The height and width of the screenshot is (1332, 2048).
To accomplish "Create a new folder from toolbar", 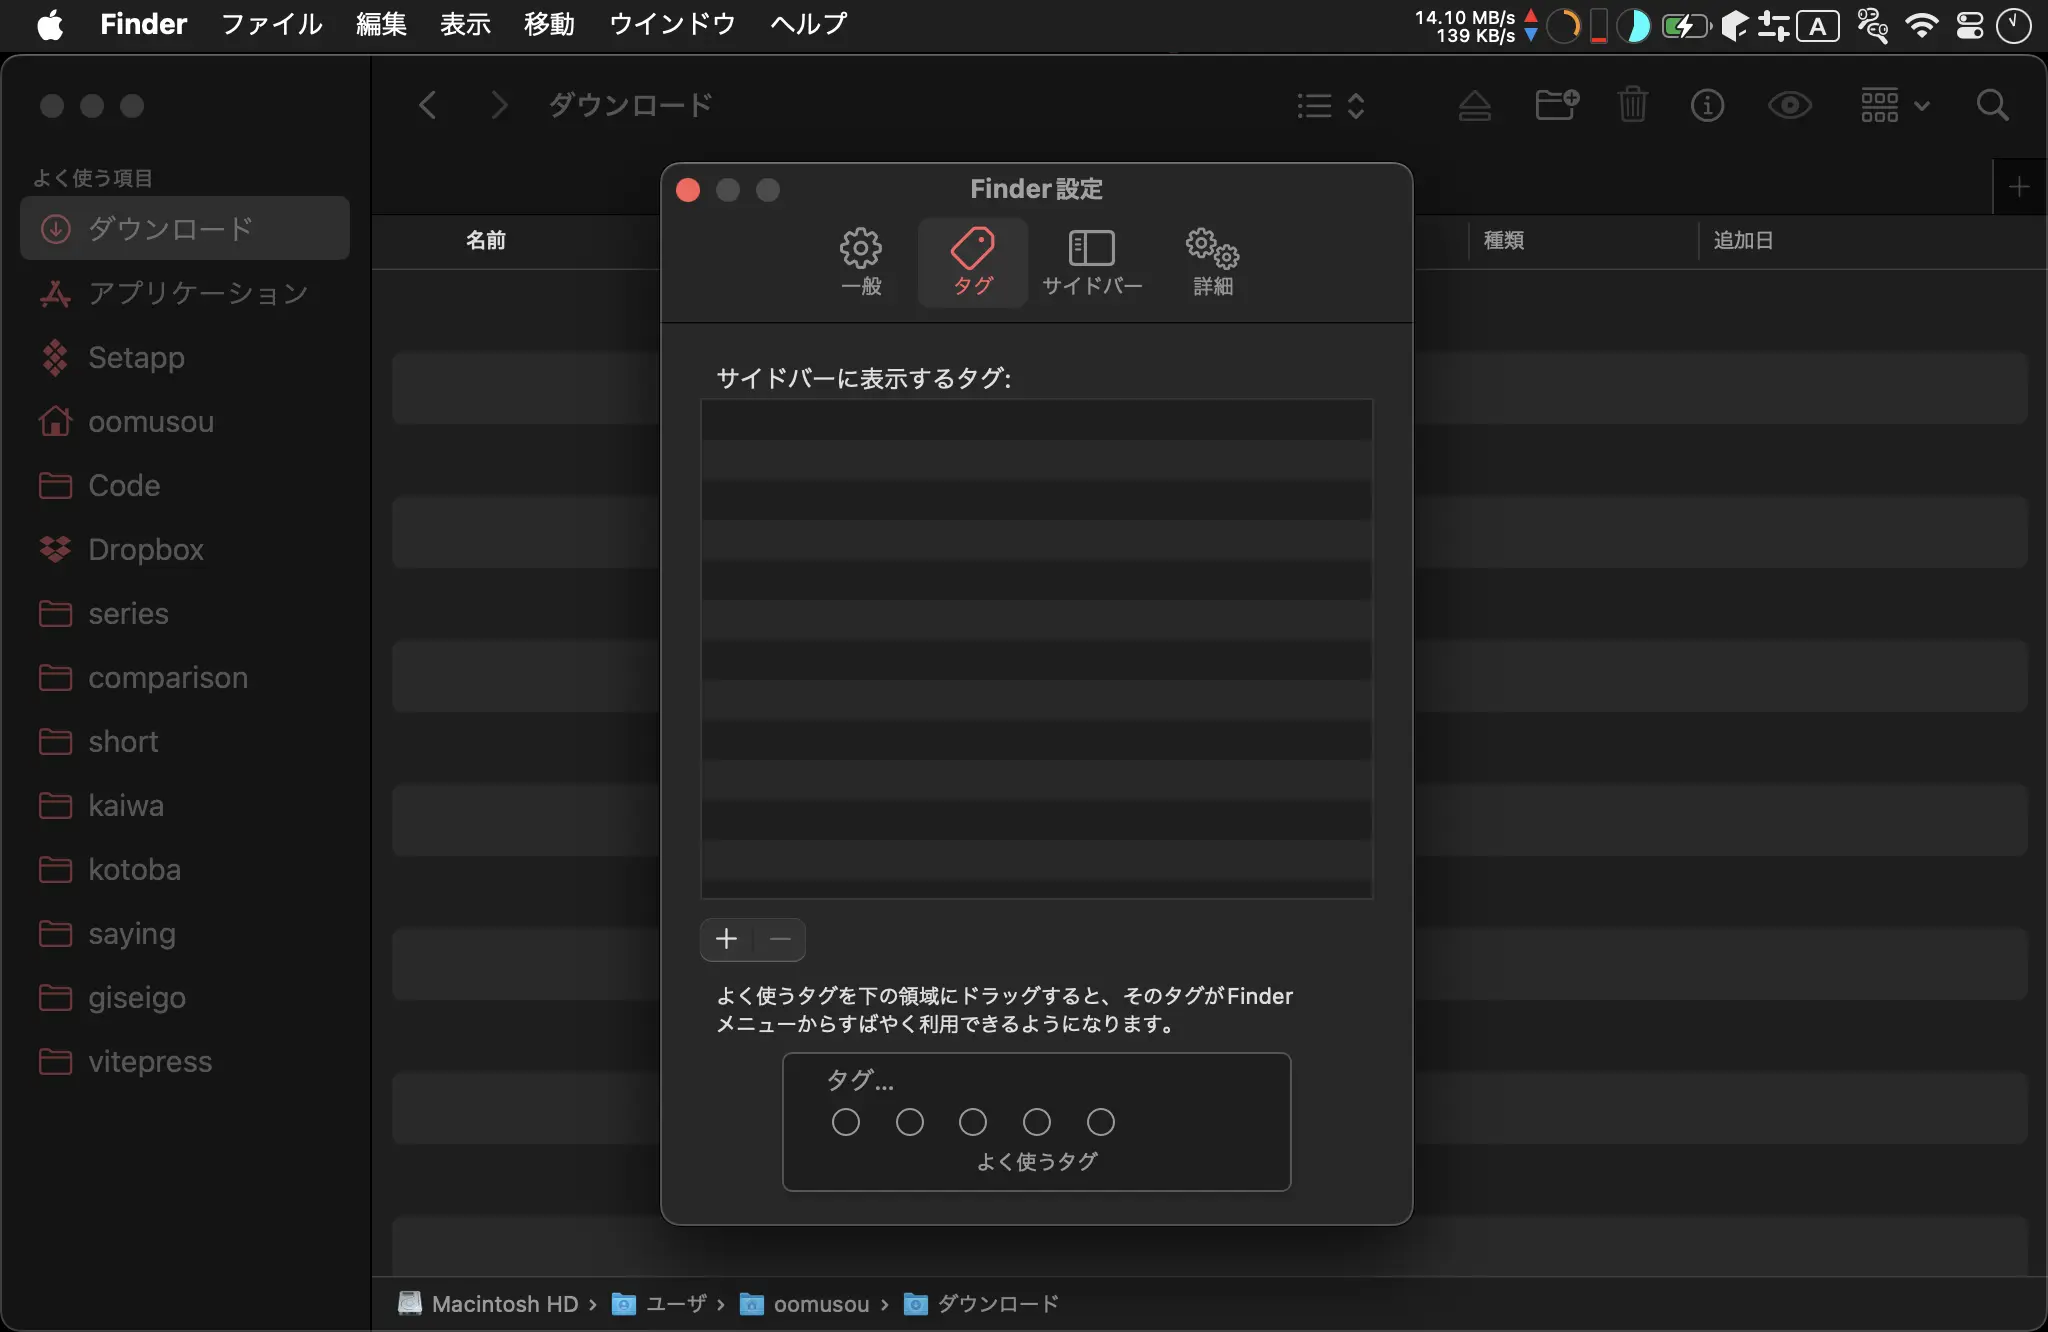I will (1557, 105).
